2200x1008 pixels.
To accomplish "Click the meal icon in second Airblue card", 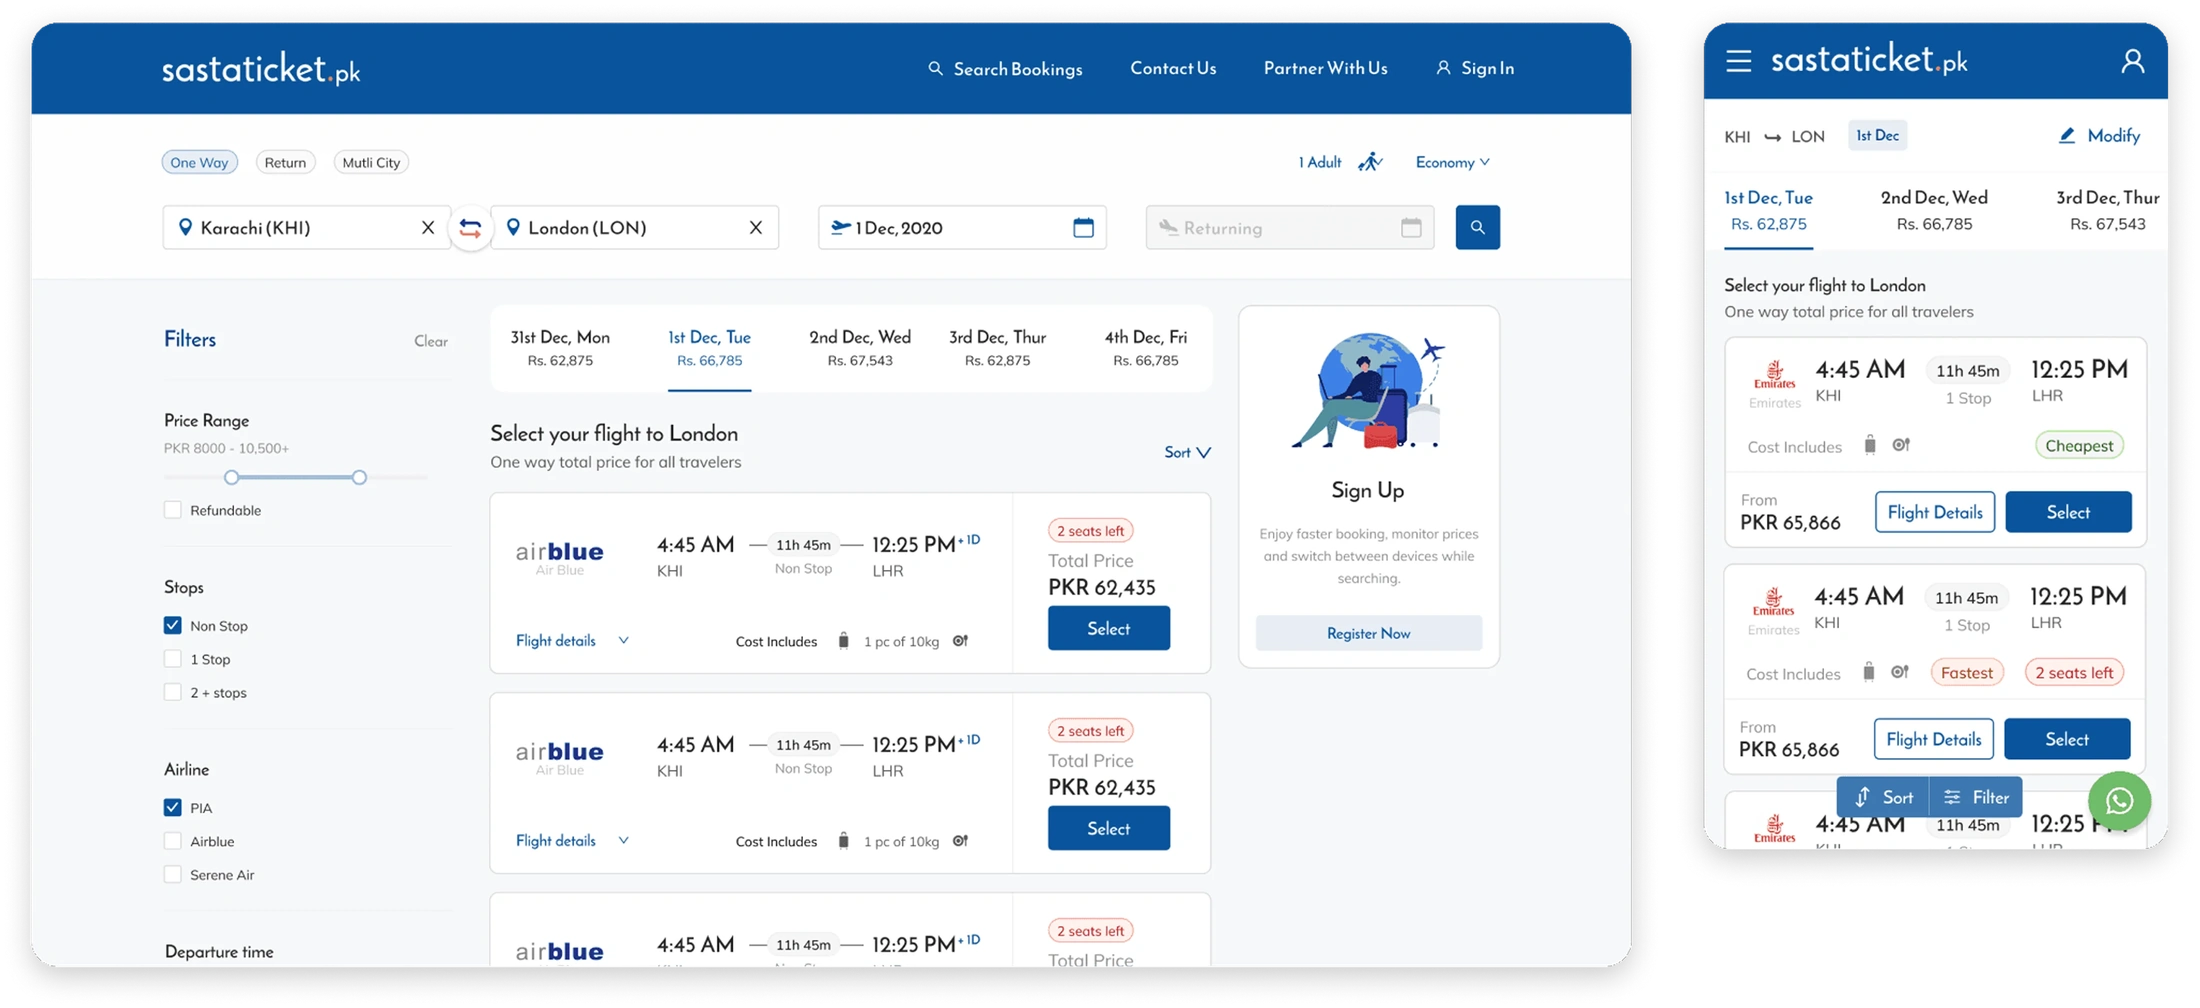I will point(961,841).
